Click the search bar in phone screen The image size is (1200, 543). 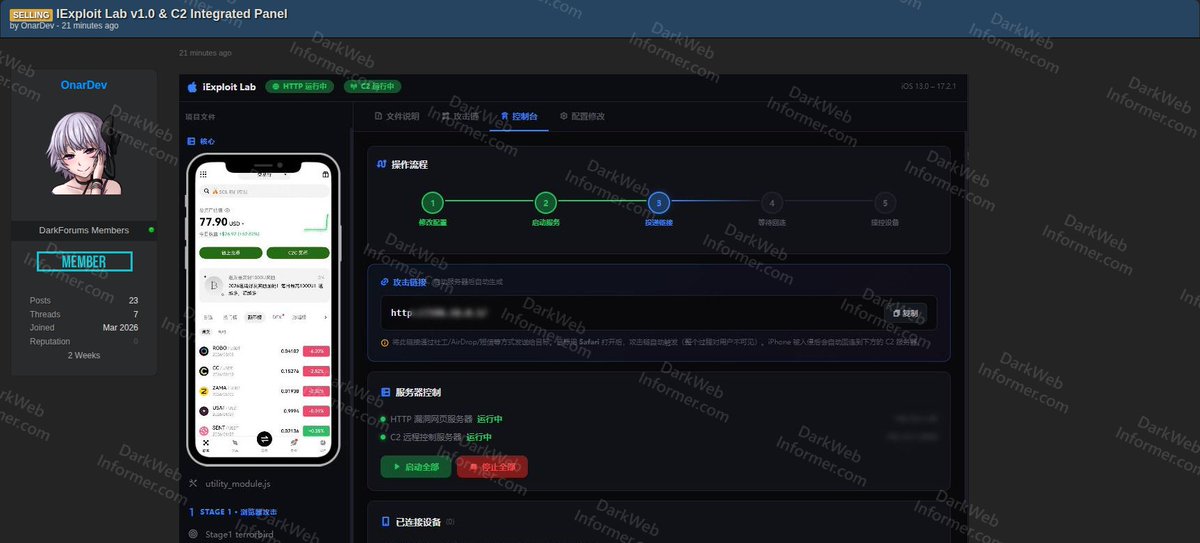265,190
